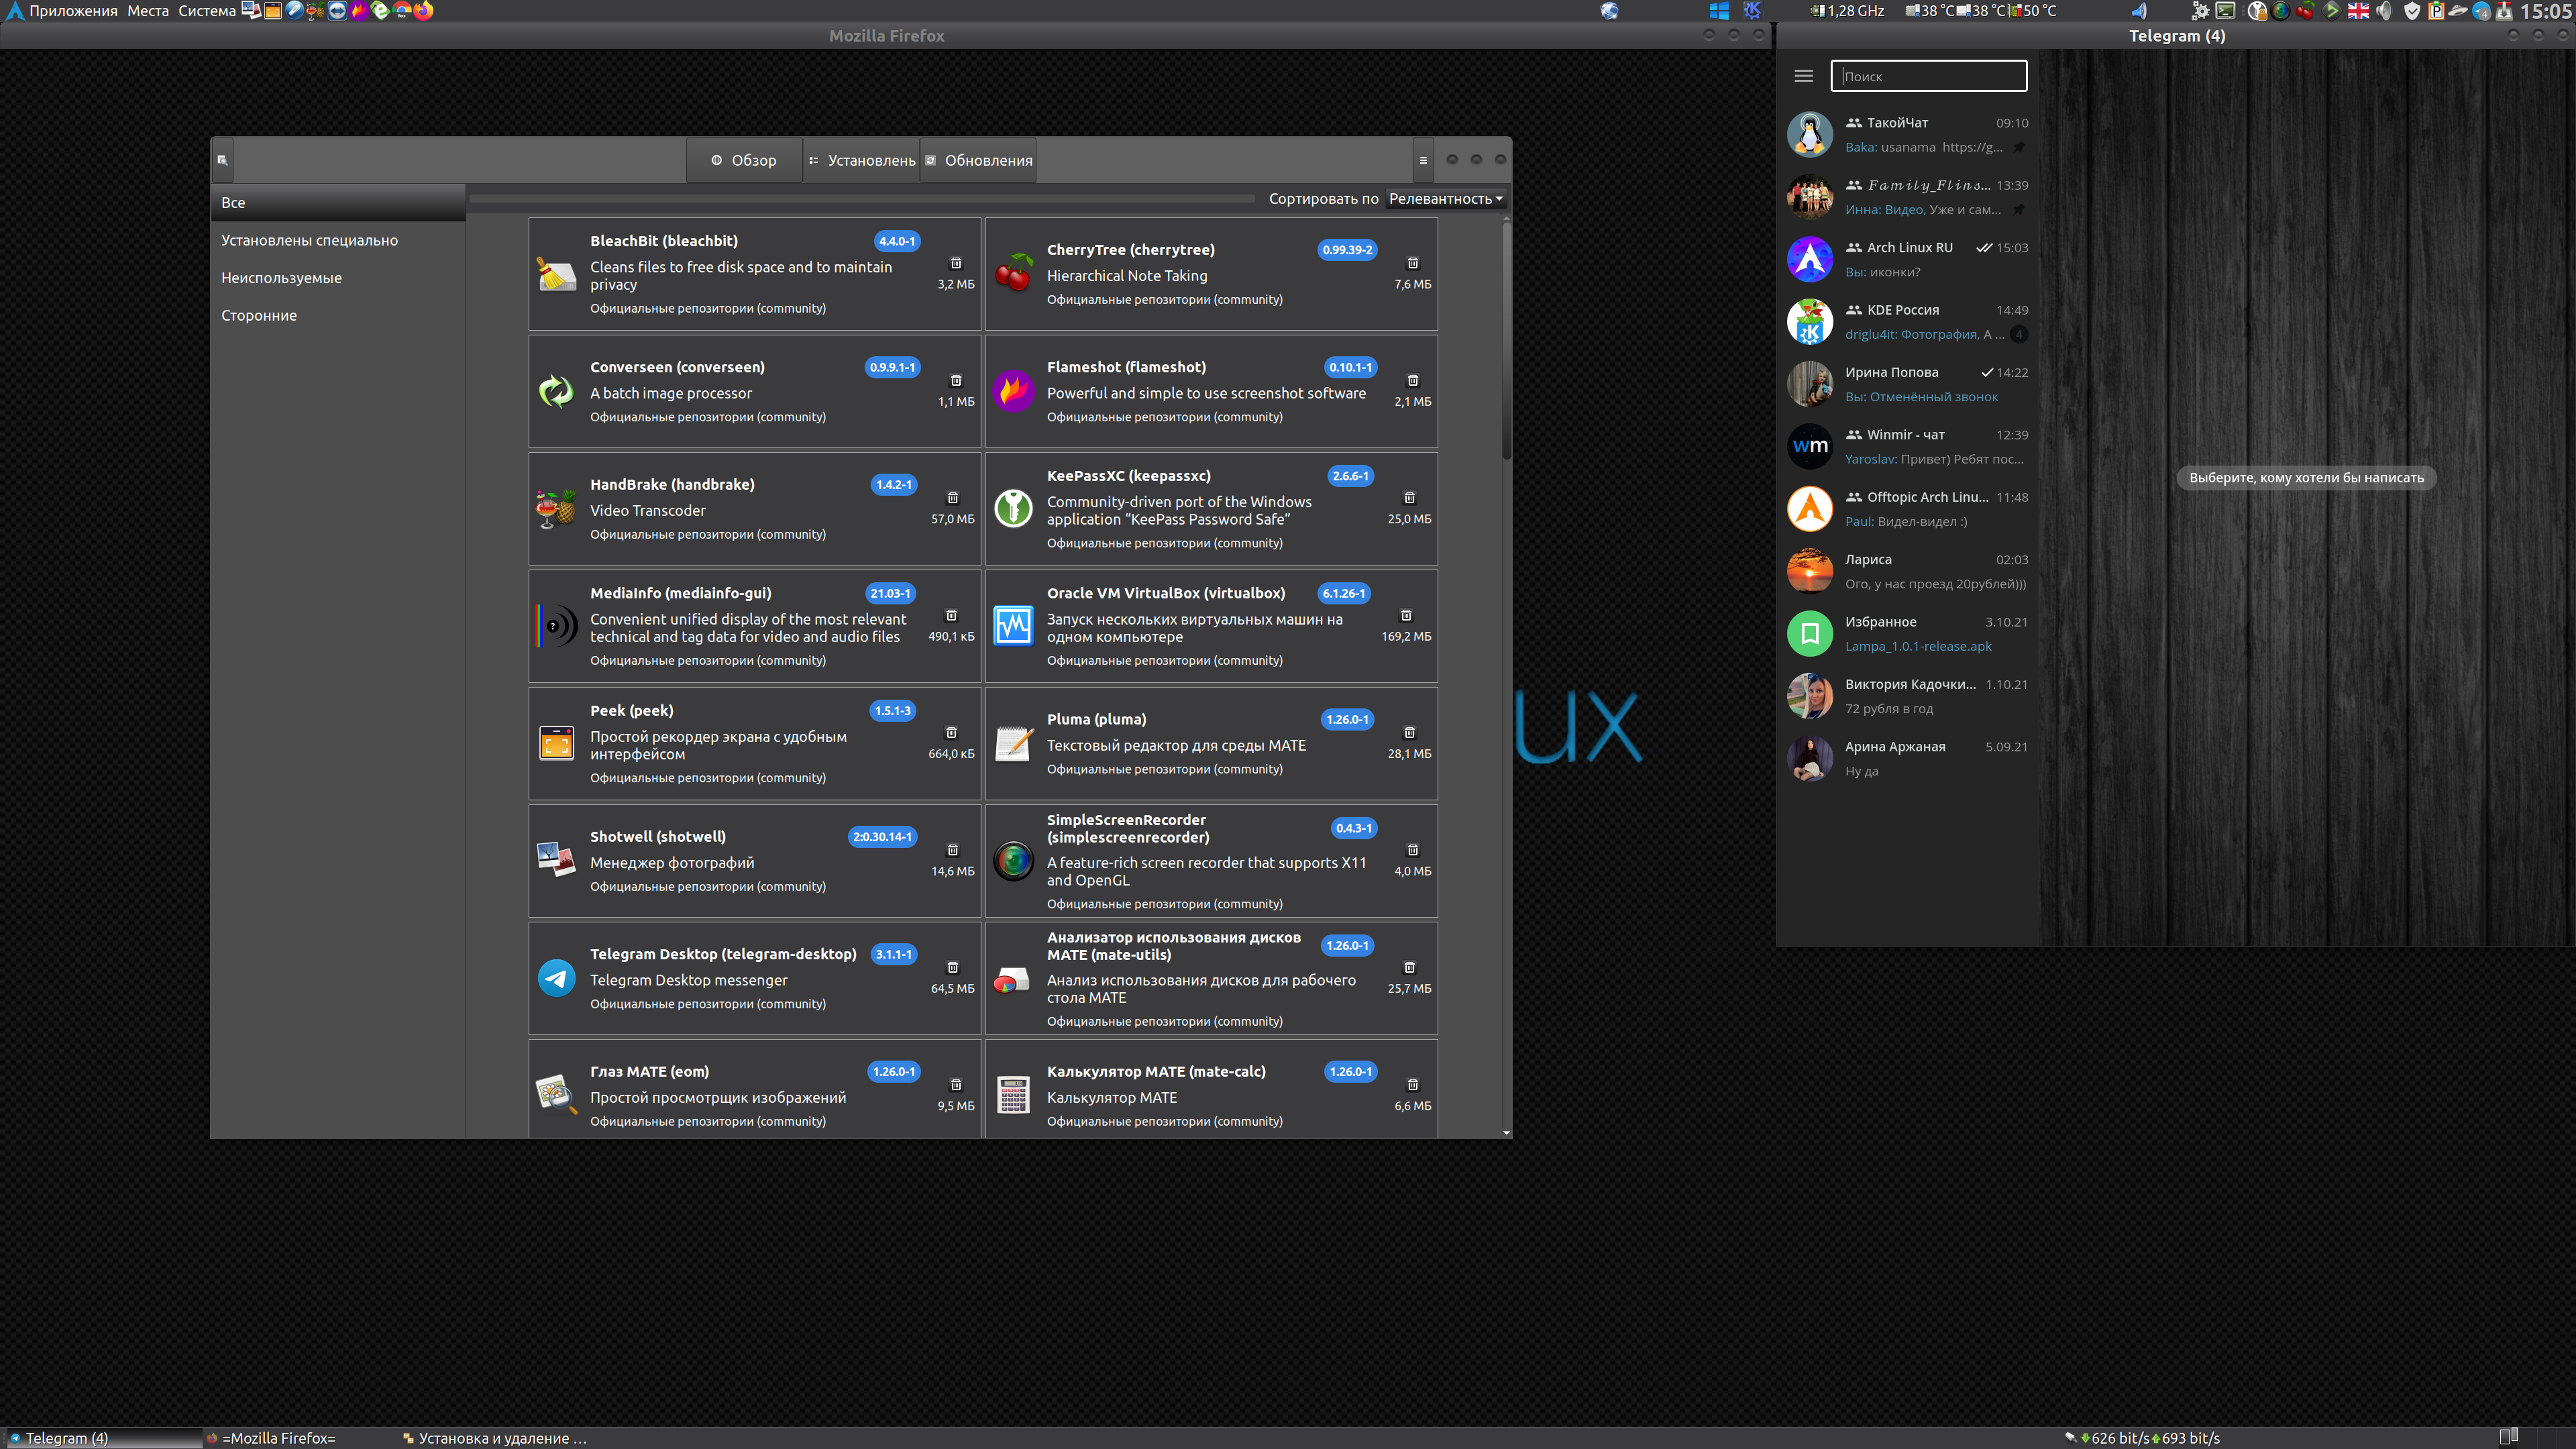
Task: Click the VirtualBox app icon in list
Action: point(1013,626)
